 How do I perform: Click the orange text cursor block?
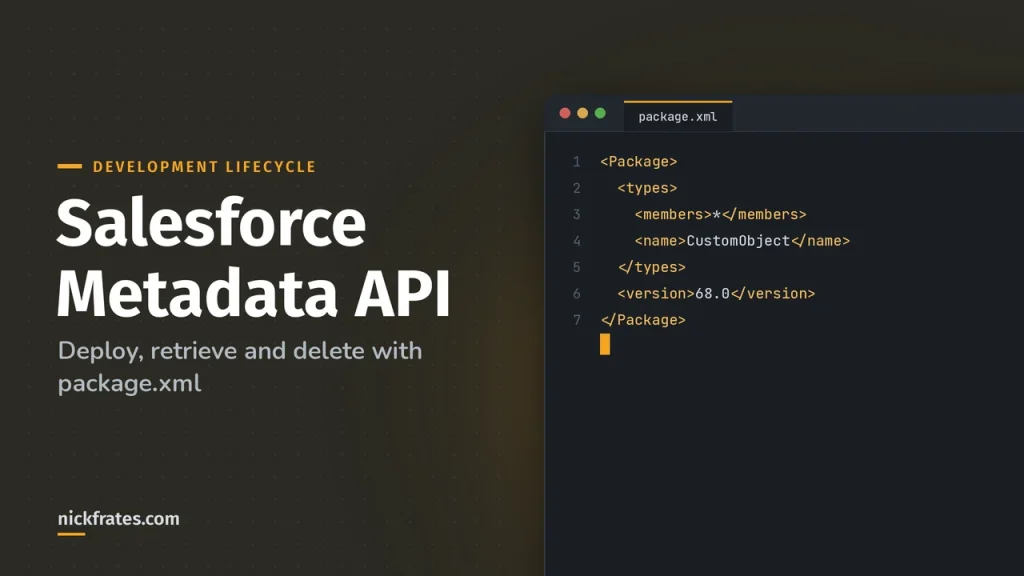coord(605,344)
